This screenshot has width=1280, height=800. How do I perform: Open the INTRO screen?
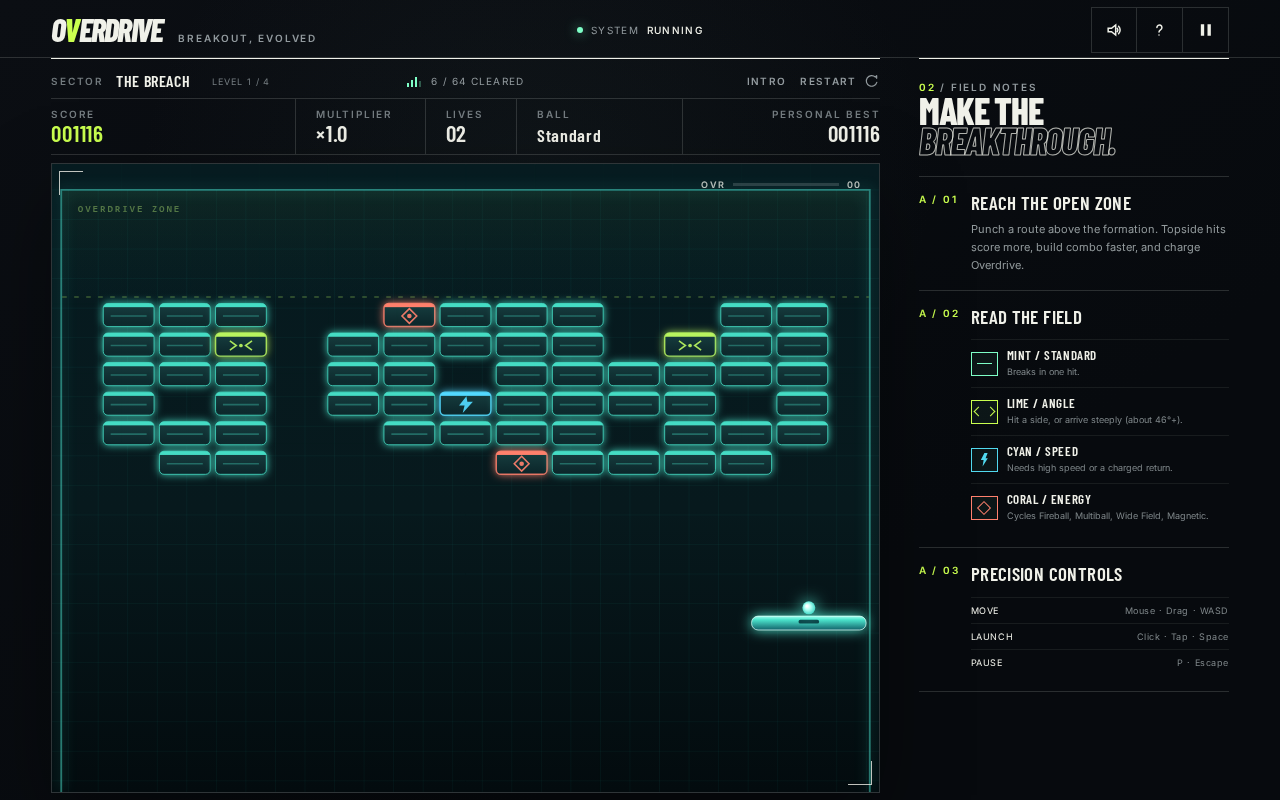tap(766, 82)
